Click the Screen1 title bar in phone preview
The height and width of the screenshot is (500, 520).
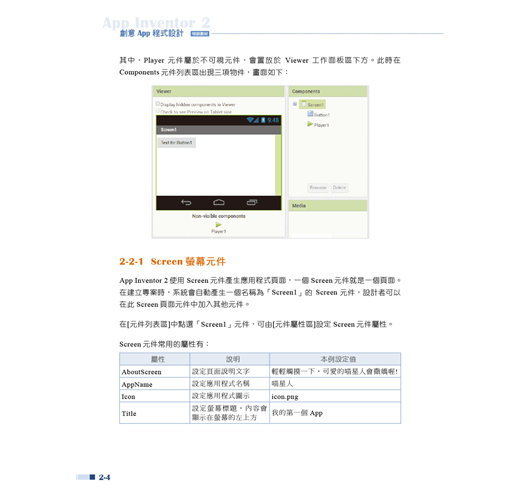tap(219, 130)
